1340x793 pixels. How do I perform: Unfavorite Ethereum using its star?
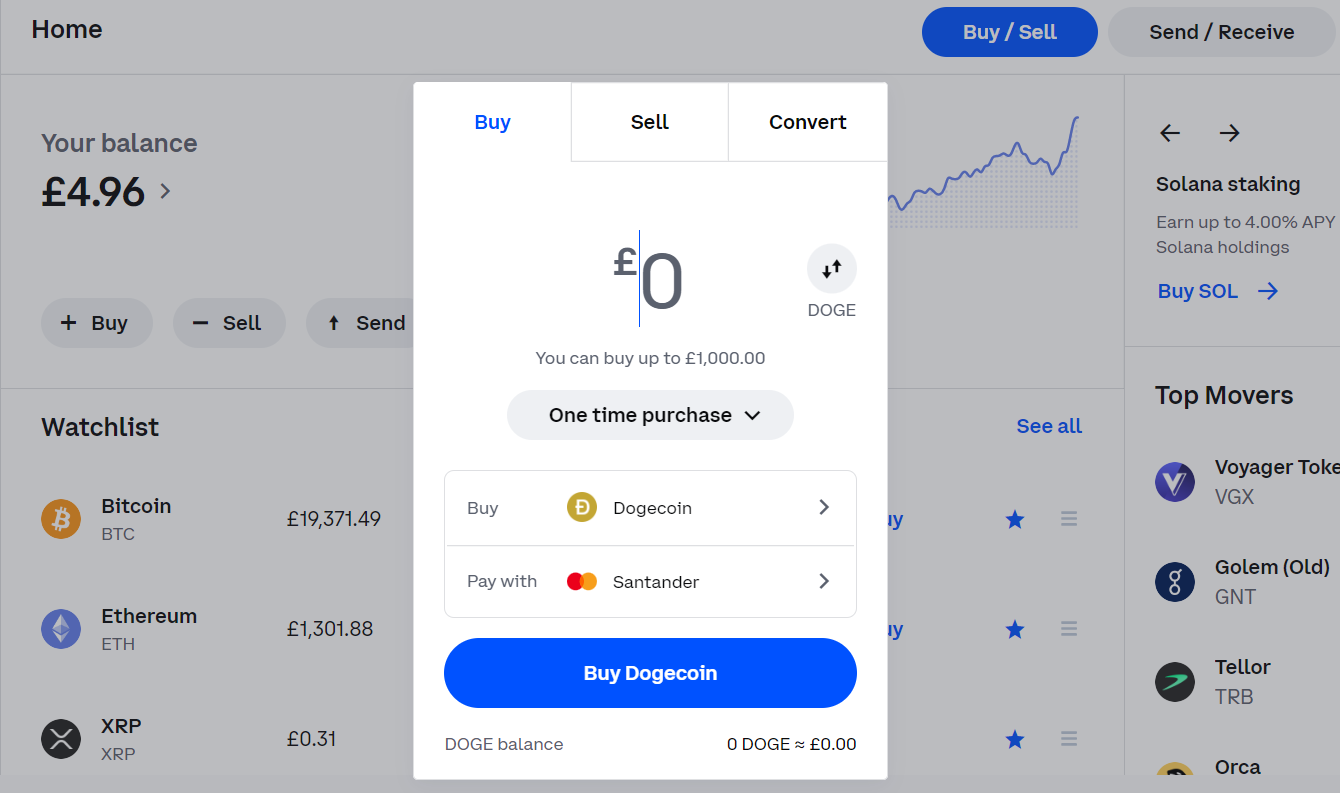coord(1015,629)
